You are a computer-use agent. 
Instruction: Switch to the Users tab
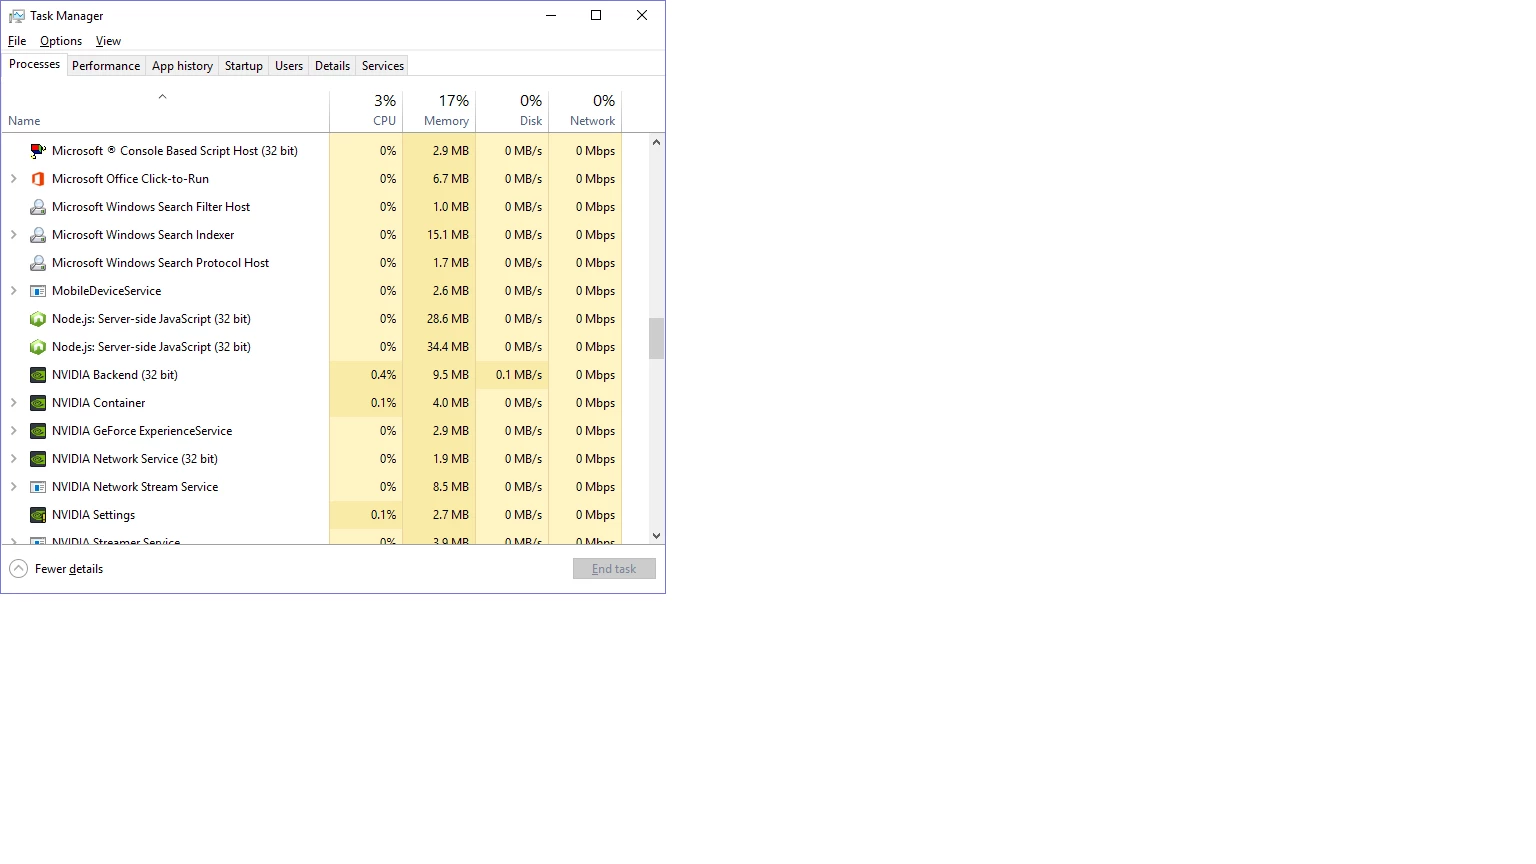click(x=289, y=66)
